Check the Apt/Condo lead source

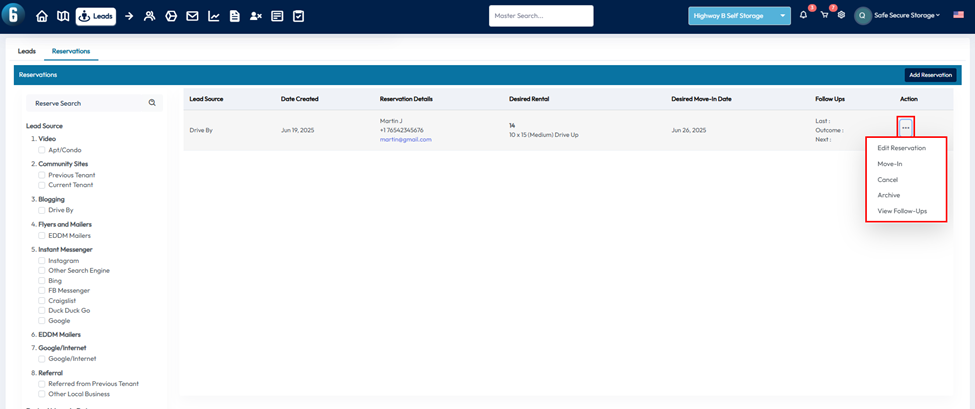(42, 149)
